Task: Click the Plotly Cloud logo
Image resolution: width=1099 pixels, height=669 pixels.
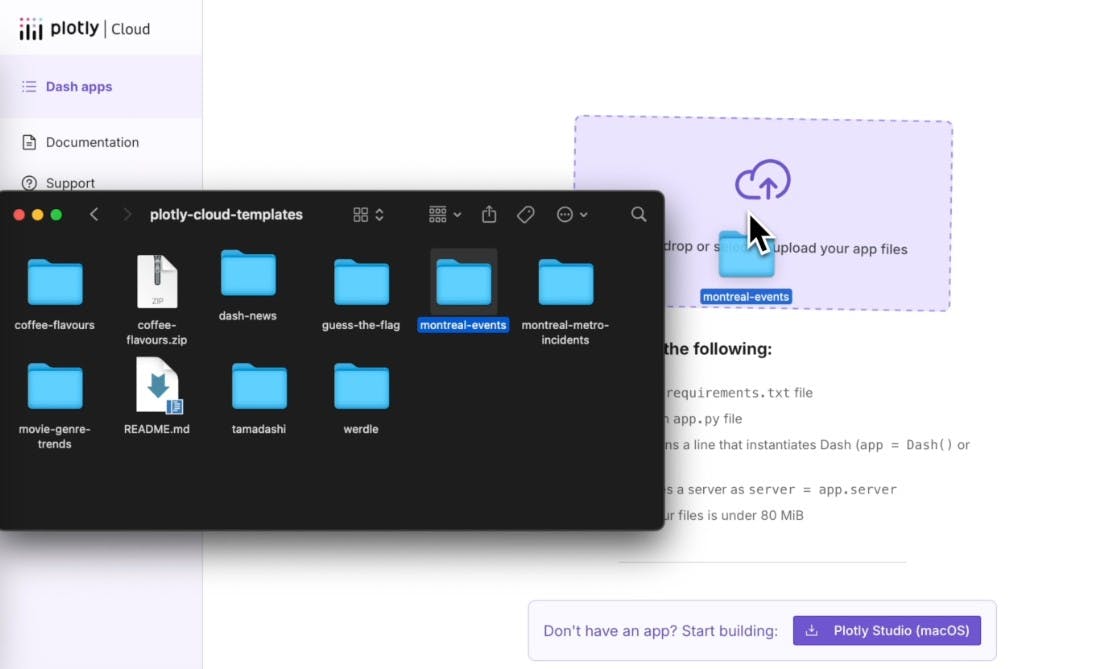Action: [85, 29]
